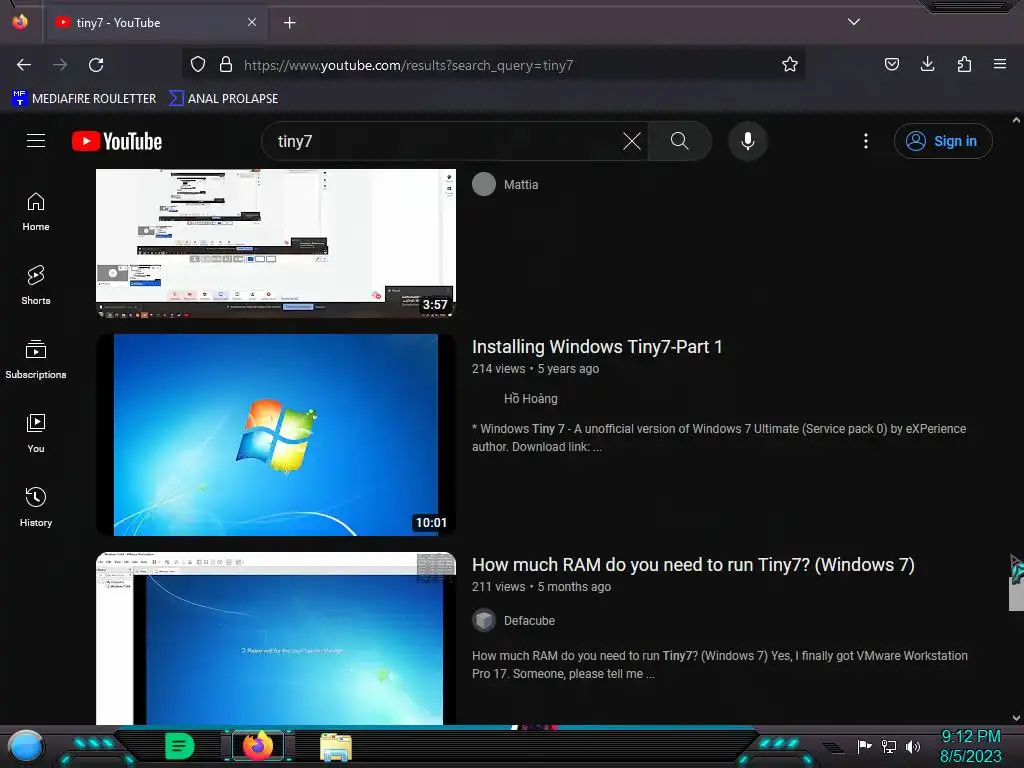
Task: Open Installing Windows Tiny7-Part 1 title
Action: 597,347
